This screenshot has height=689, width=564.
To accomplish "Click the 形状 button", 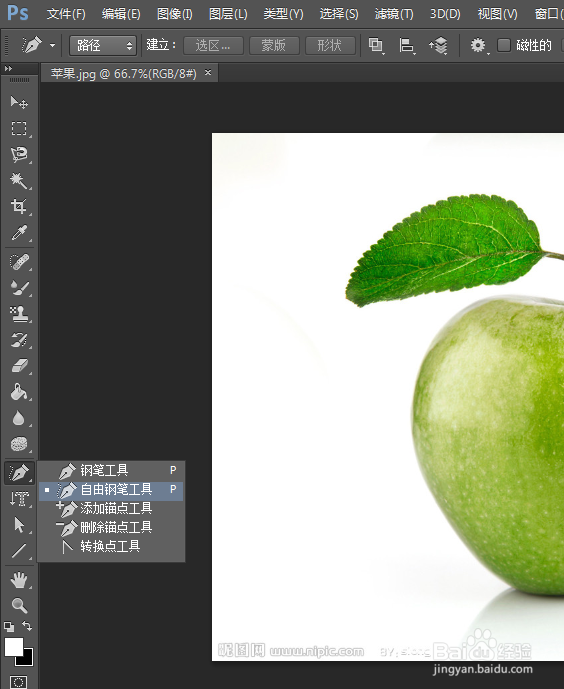I will pyautogui.click(x=330, y=45).
